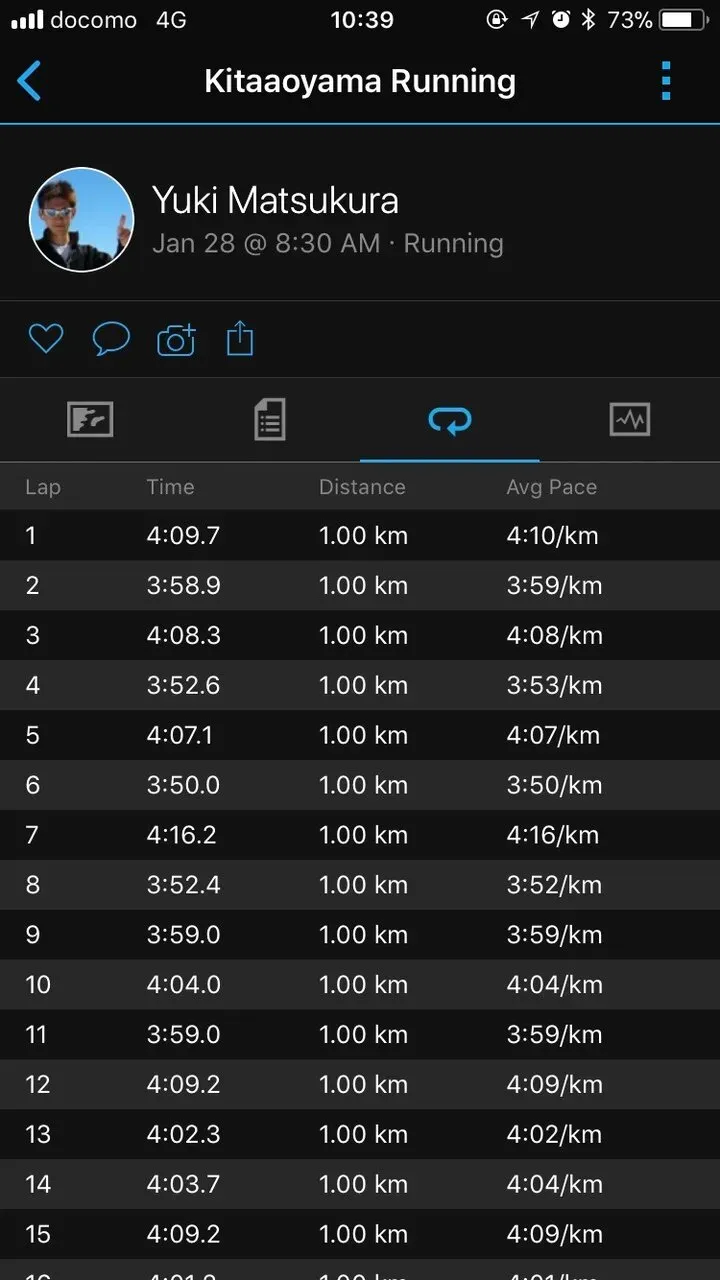Tap Yuki Matsukura profile photo
The height and width of the screenshot is (1280, 720).
point(81,220)
